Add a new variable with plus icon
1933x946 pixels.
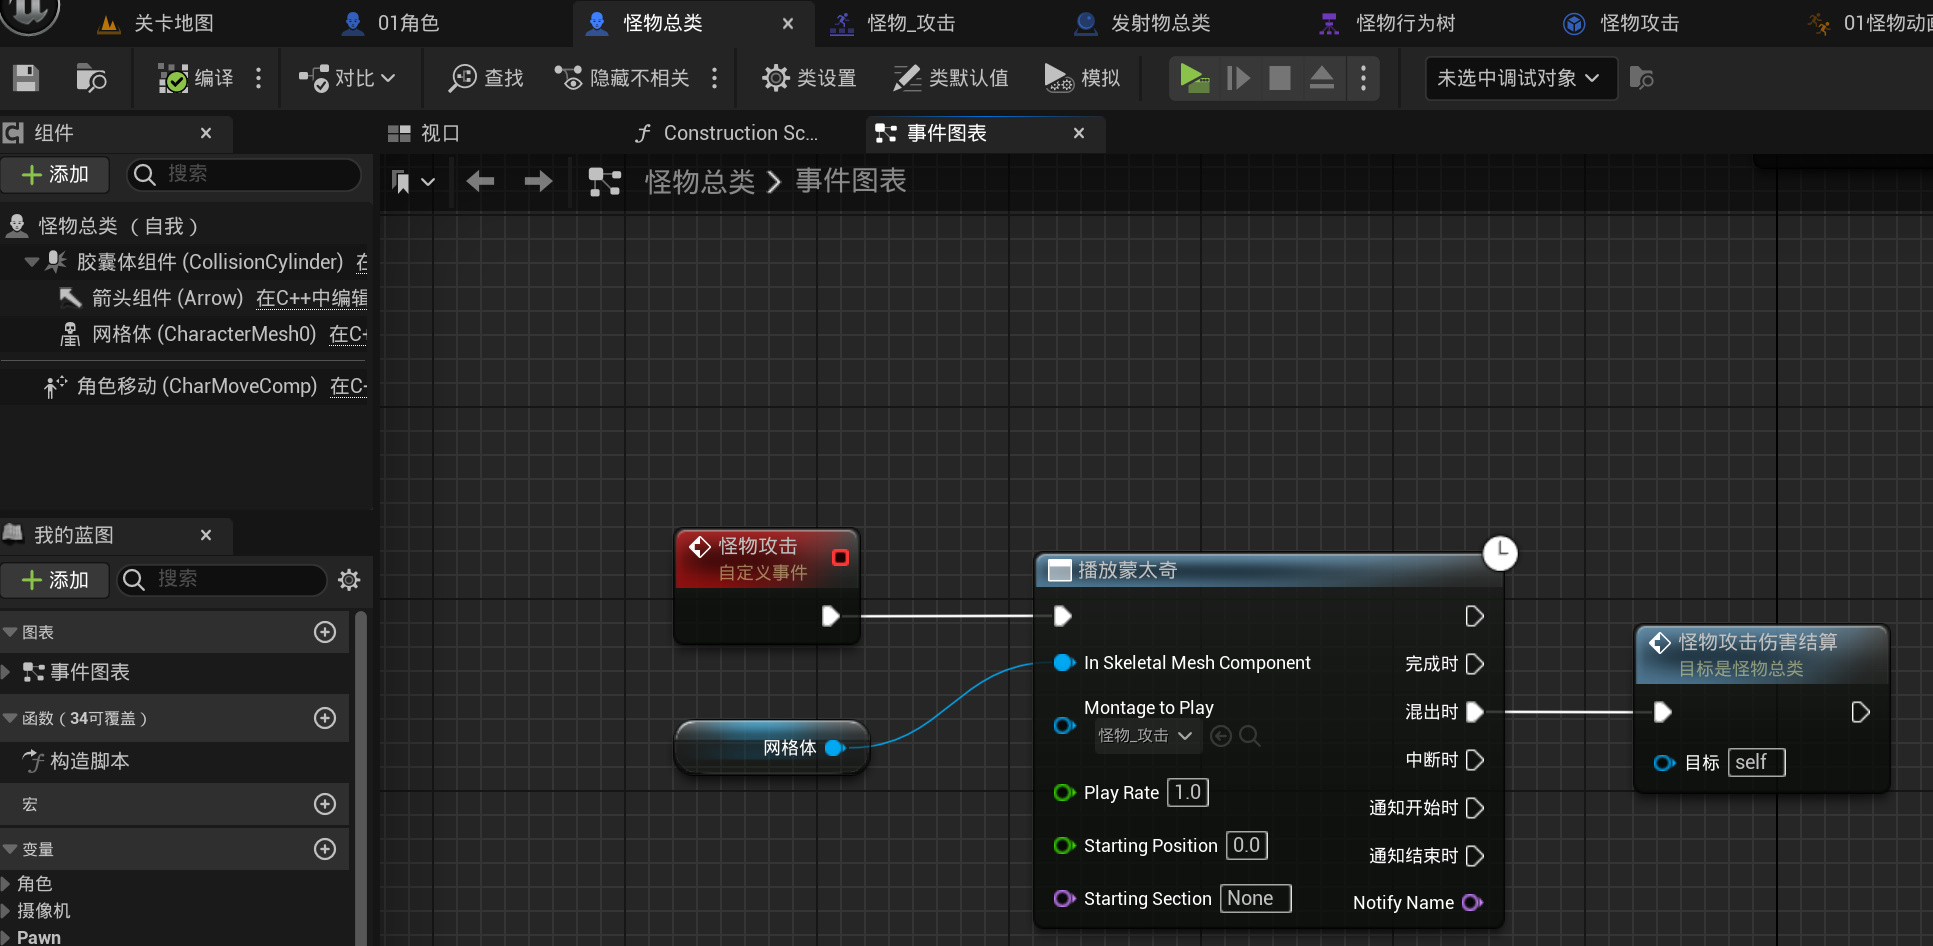(325, 849)
